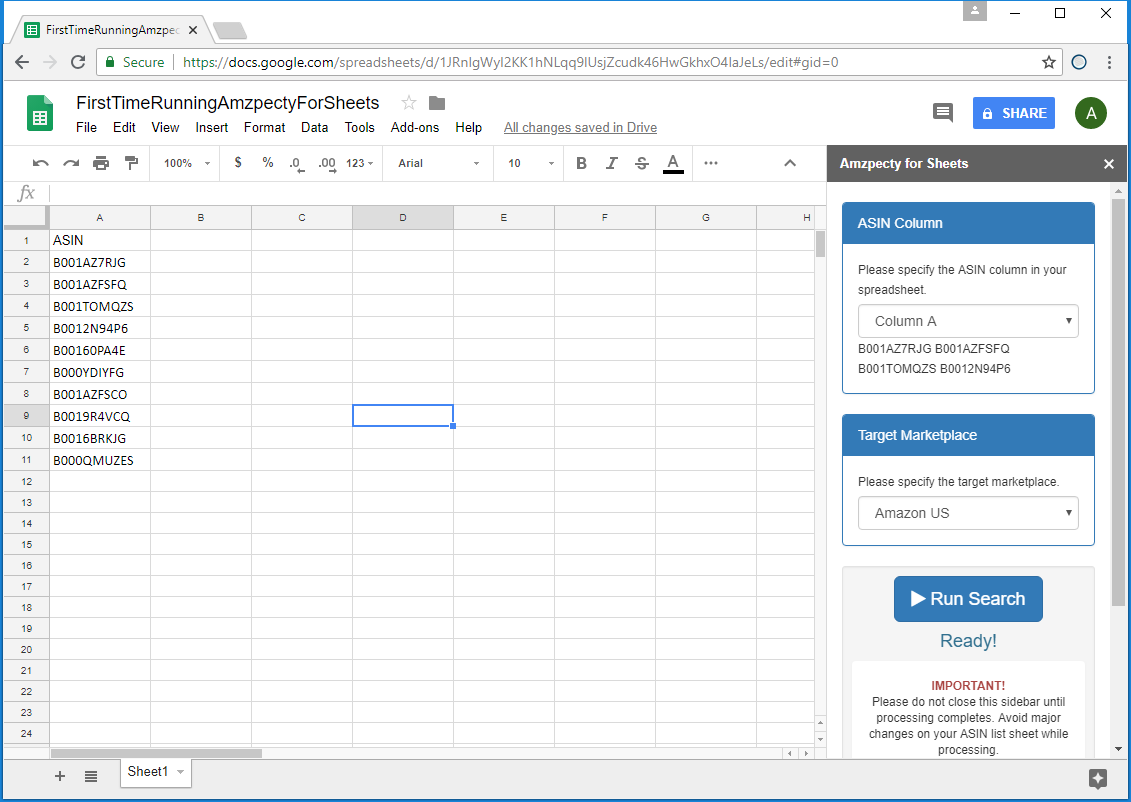This screenshot has width=1131, height=802.
Task: Select the ASIN header cell A1
Action: tap(100, 240)
